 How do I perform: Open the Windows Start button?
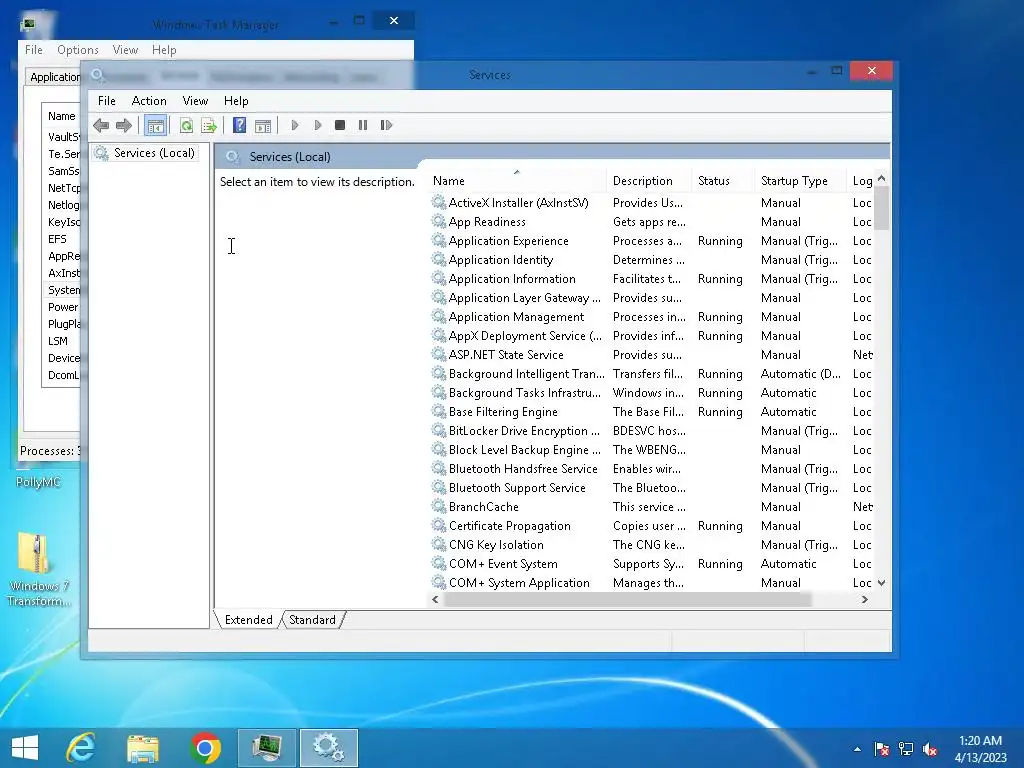(x=25, y=748)
